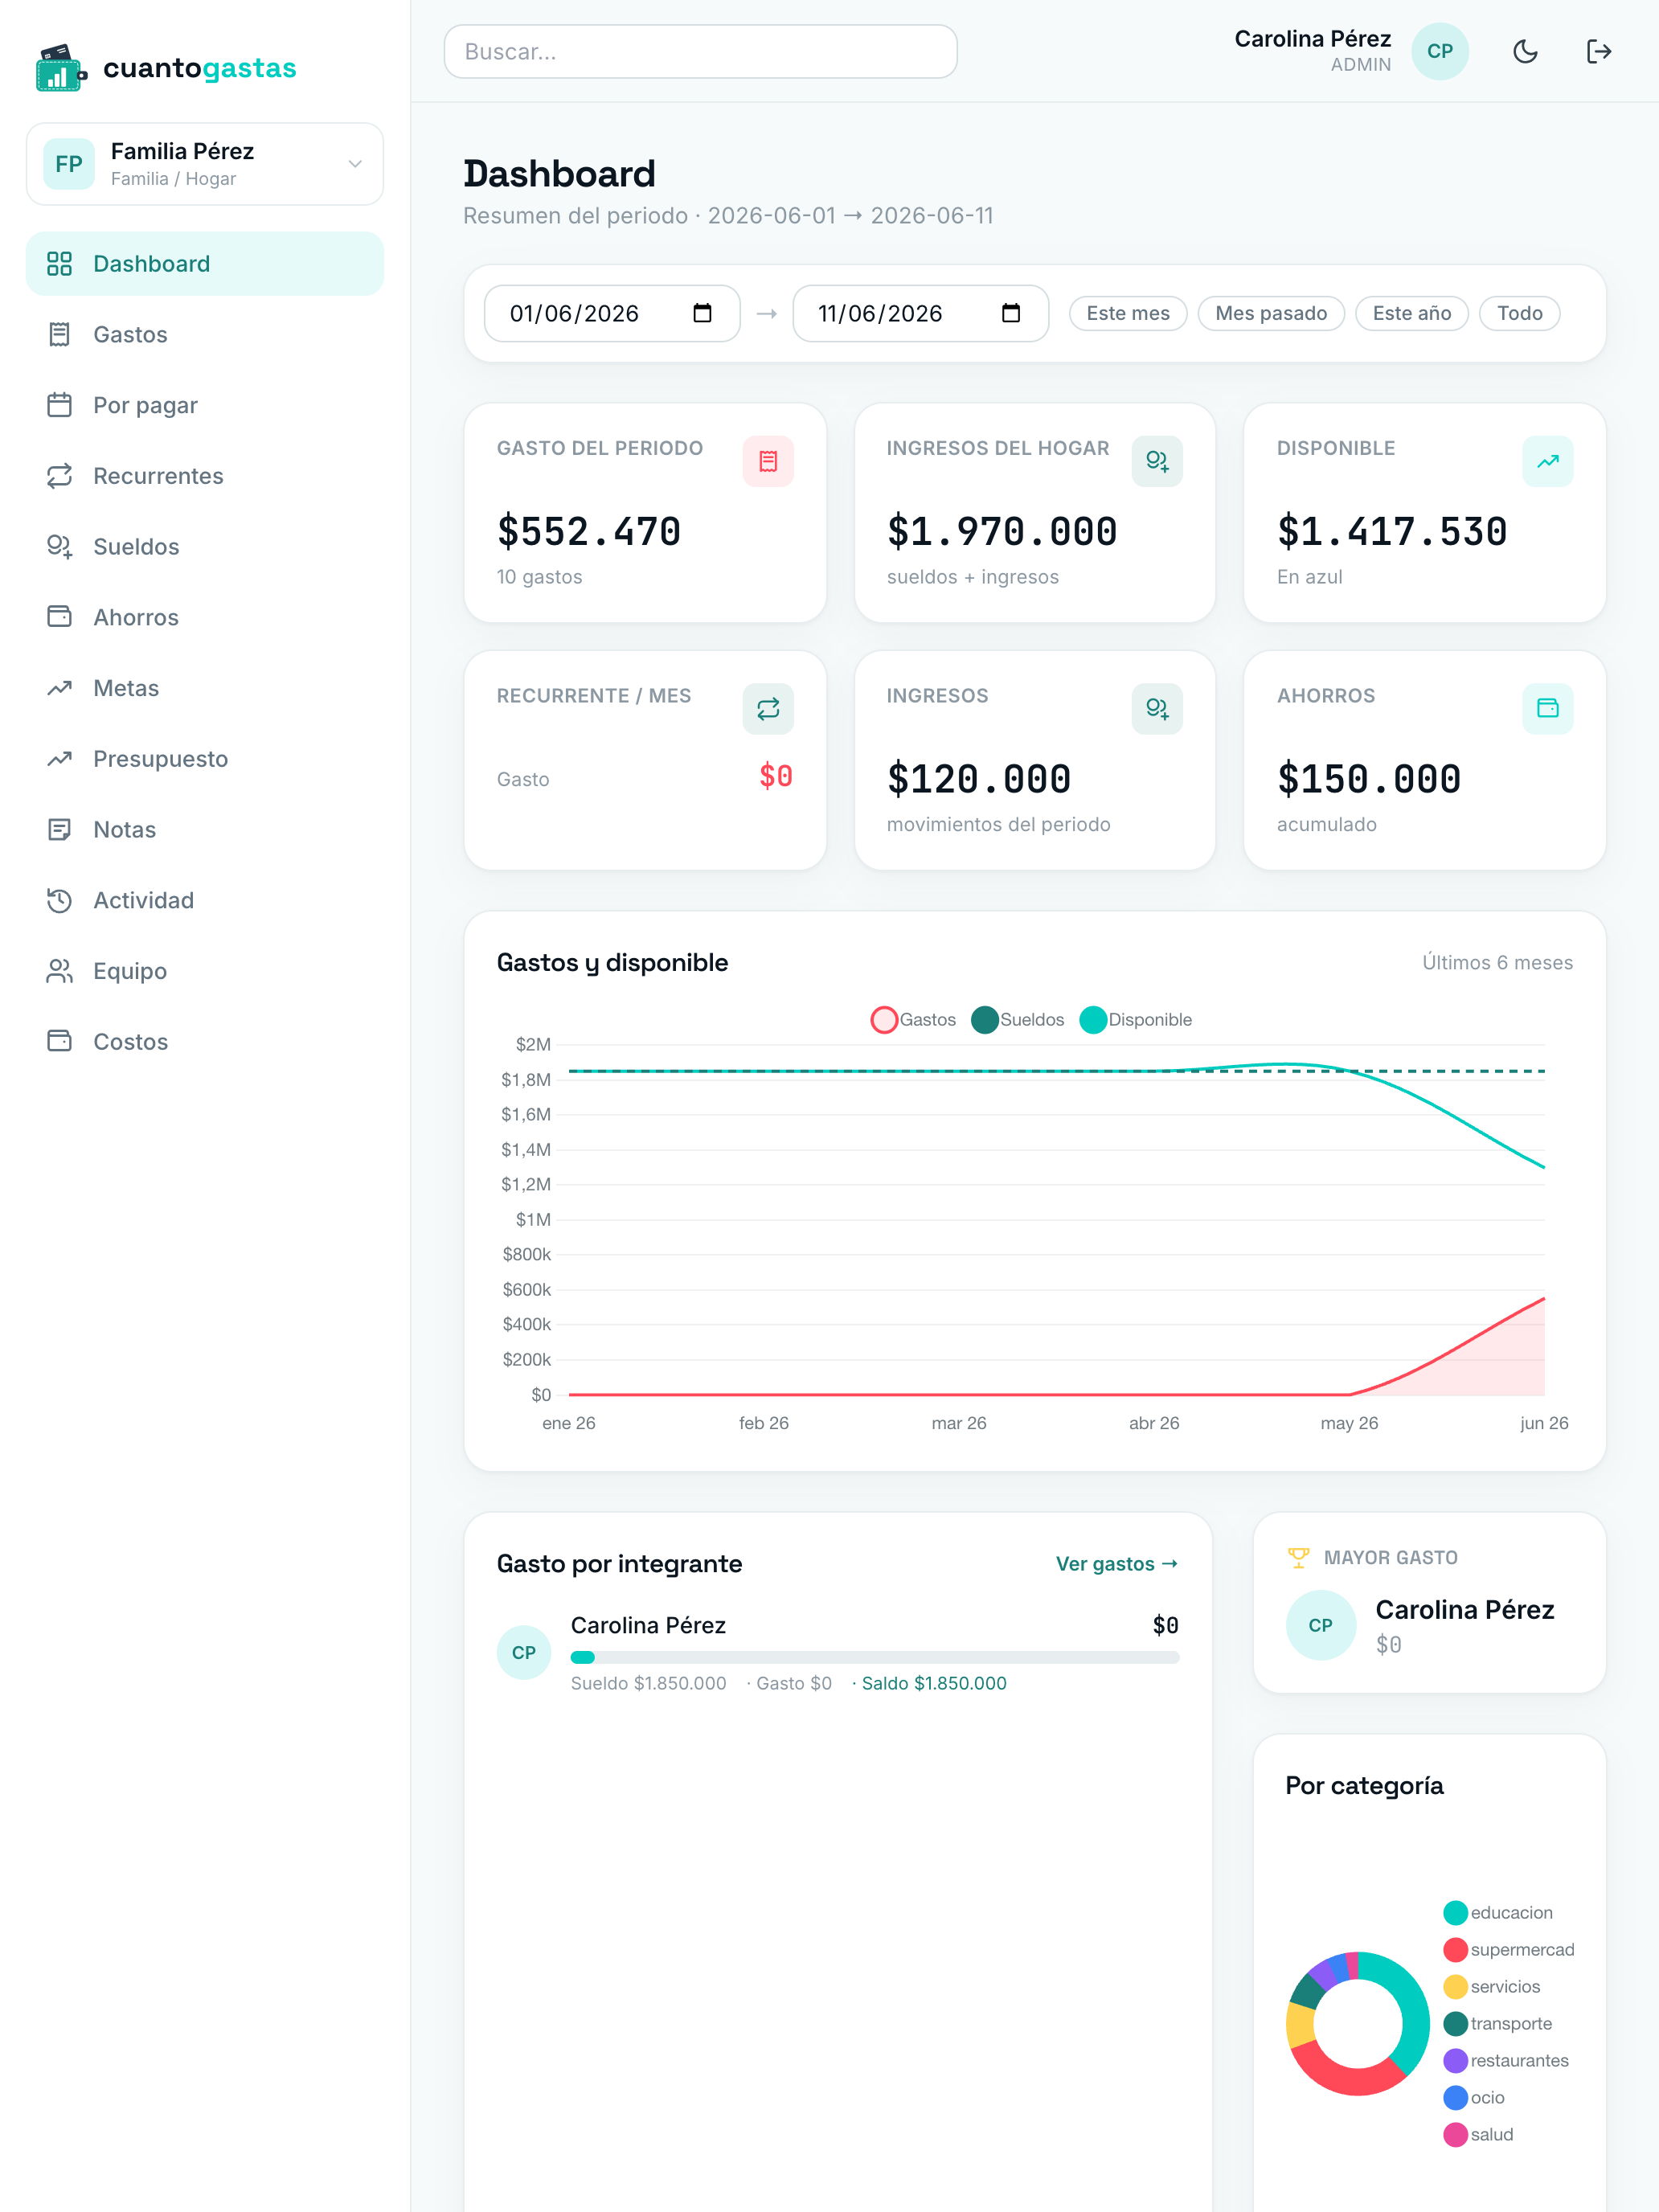Click the $552.470 gasto del periodo value
The width and height of the screenshot is (1659, 2212).
point(589,531)
